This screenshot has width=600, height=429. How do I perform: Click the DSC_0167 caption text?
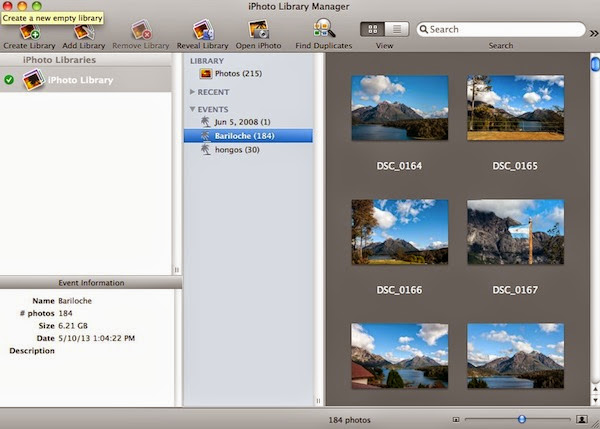[x=515, y=290]
